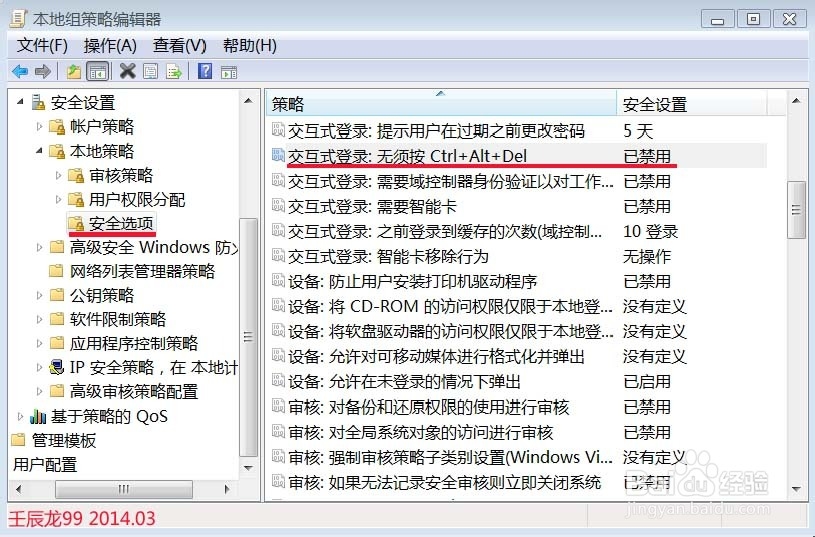Expand the 基于策略的 QoS node
Viewport: 815px width, 537px height.
(x=20, y=416)
